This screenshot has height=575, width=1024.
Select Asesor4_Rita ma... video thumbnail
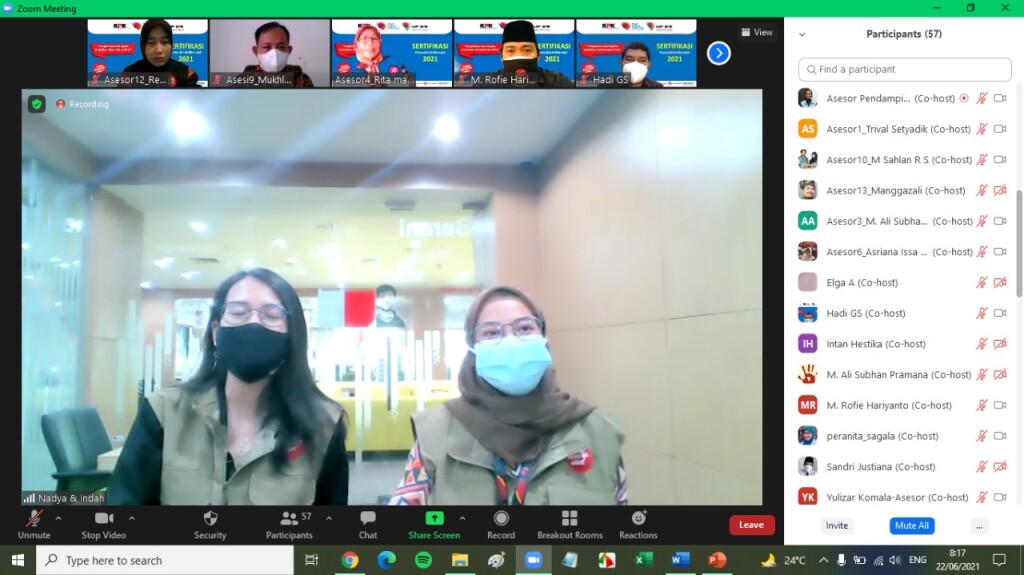click(x=392, y=53)
